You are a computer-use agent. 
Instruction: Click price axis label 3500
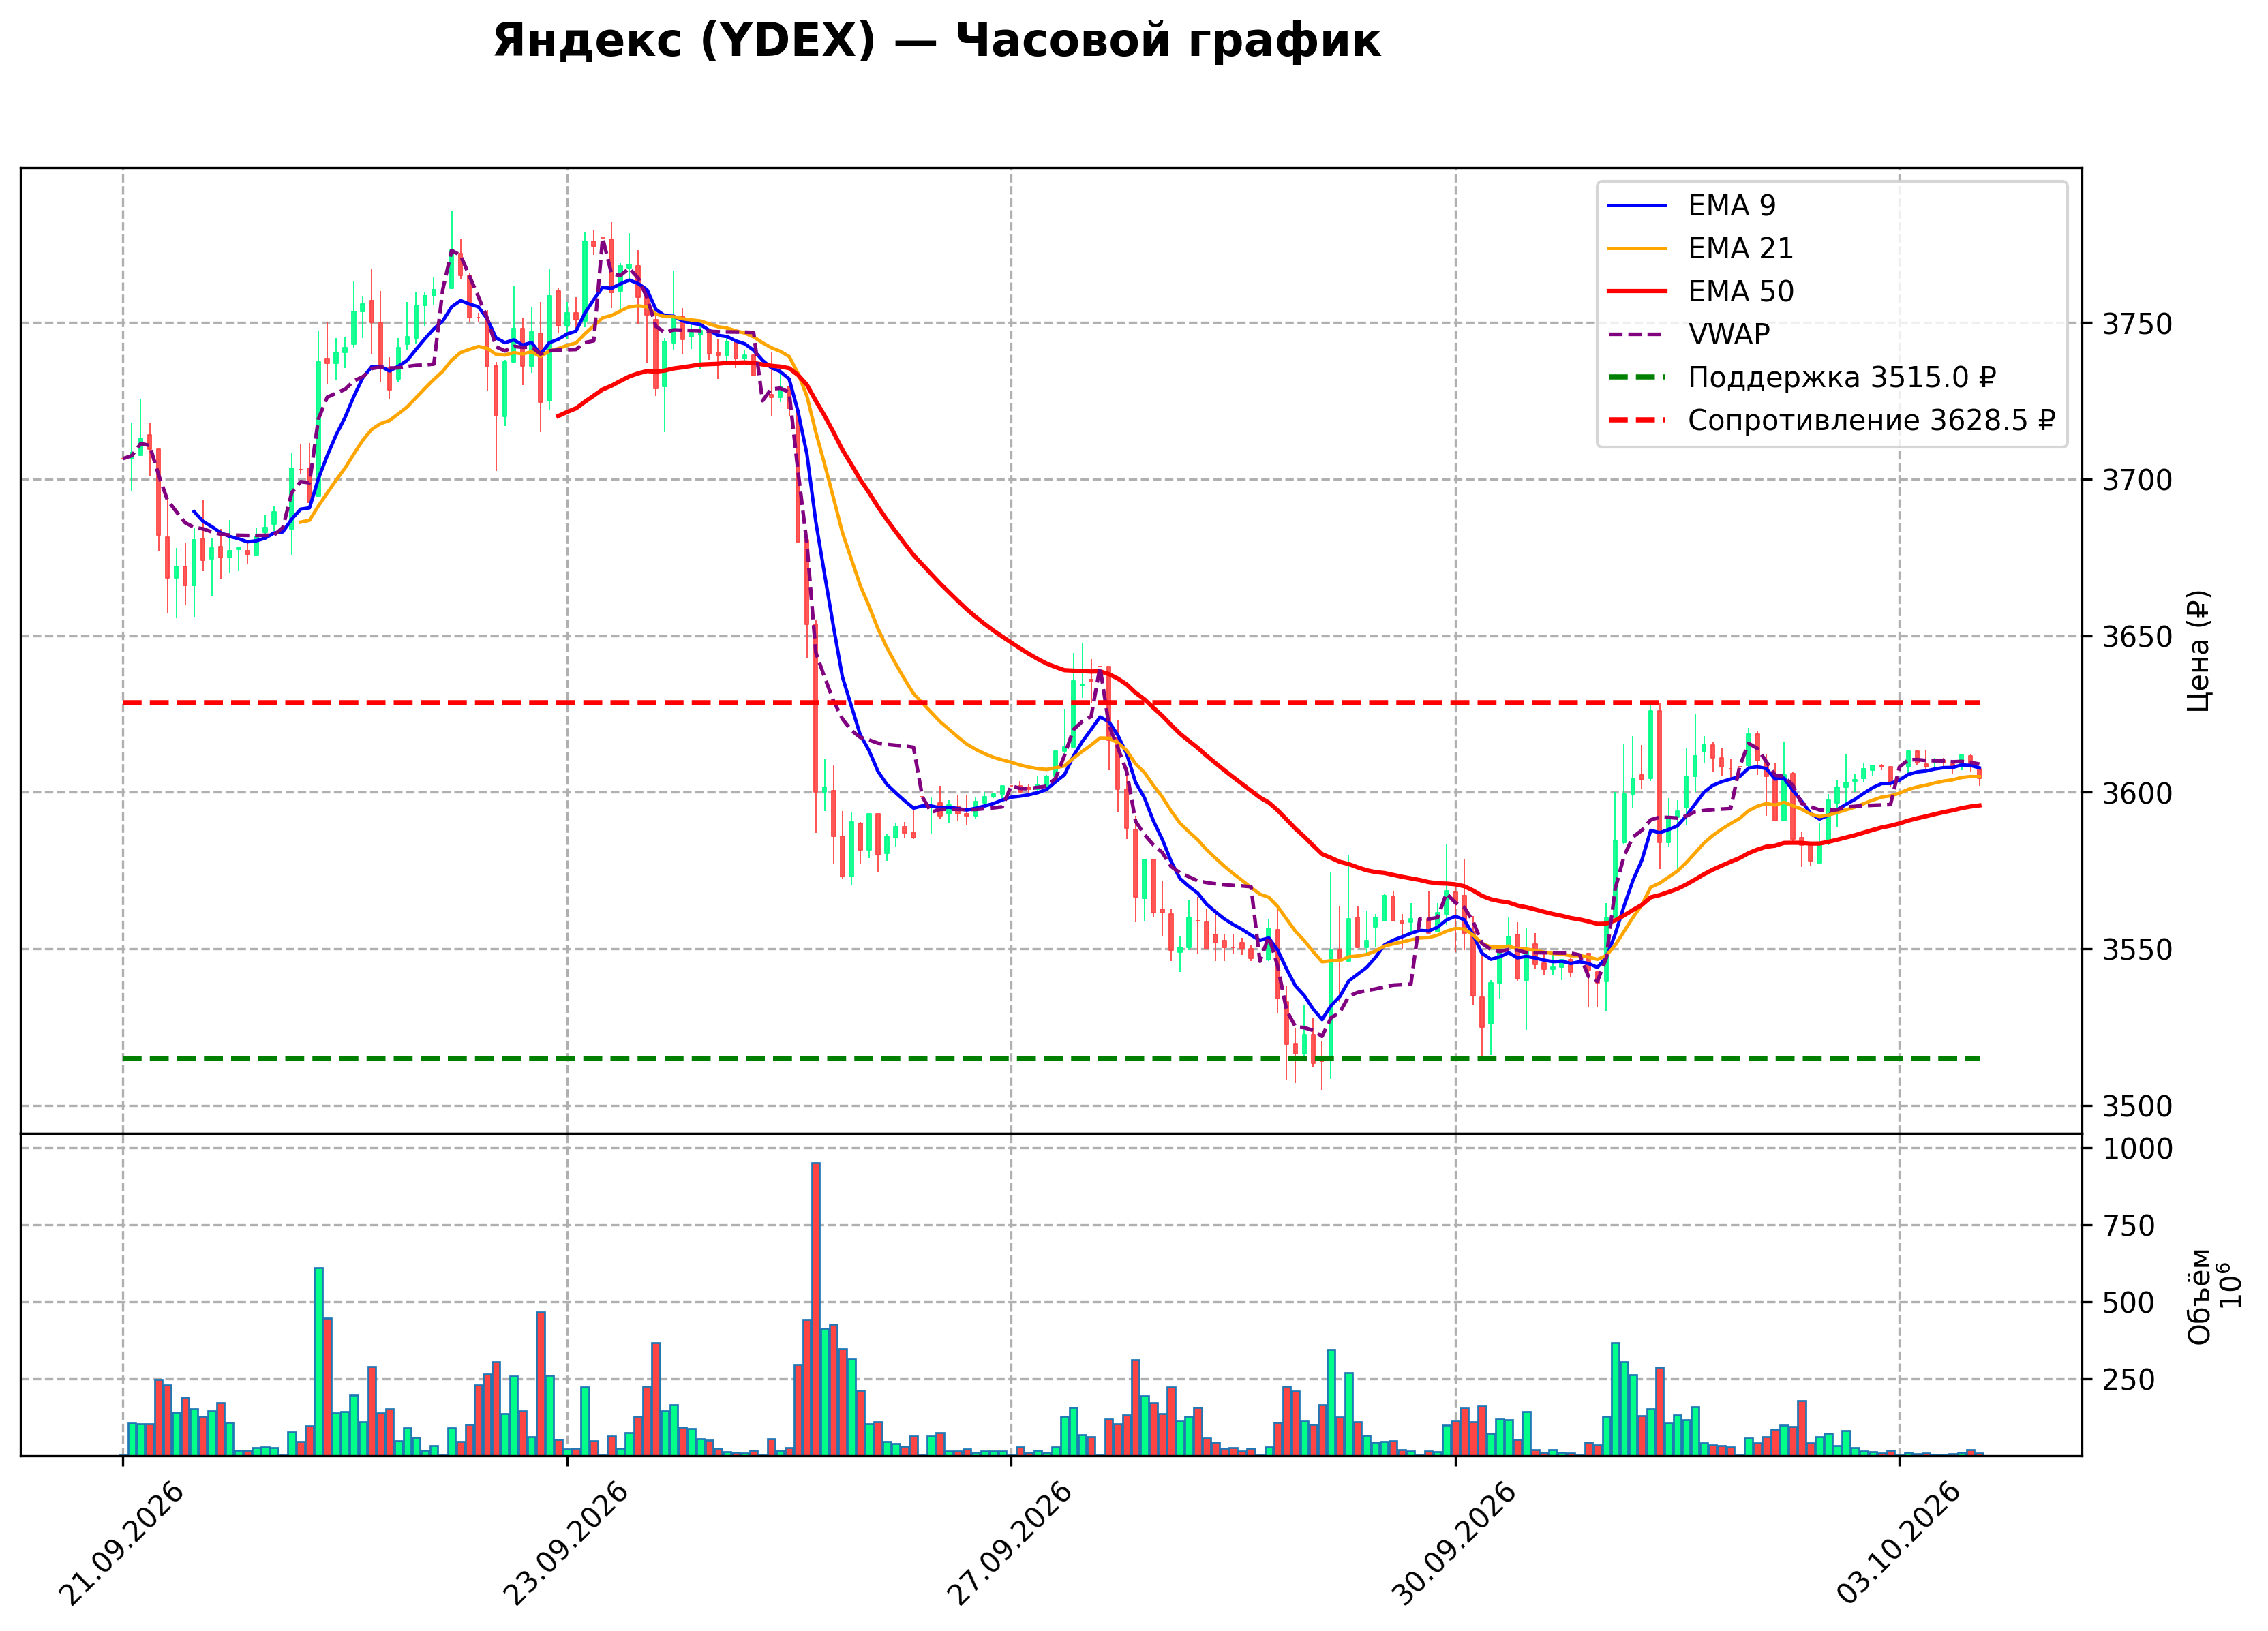point(2137,1107)
